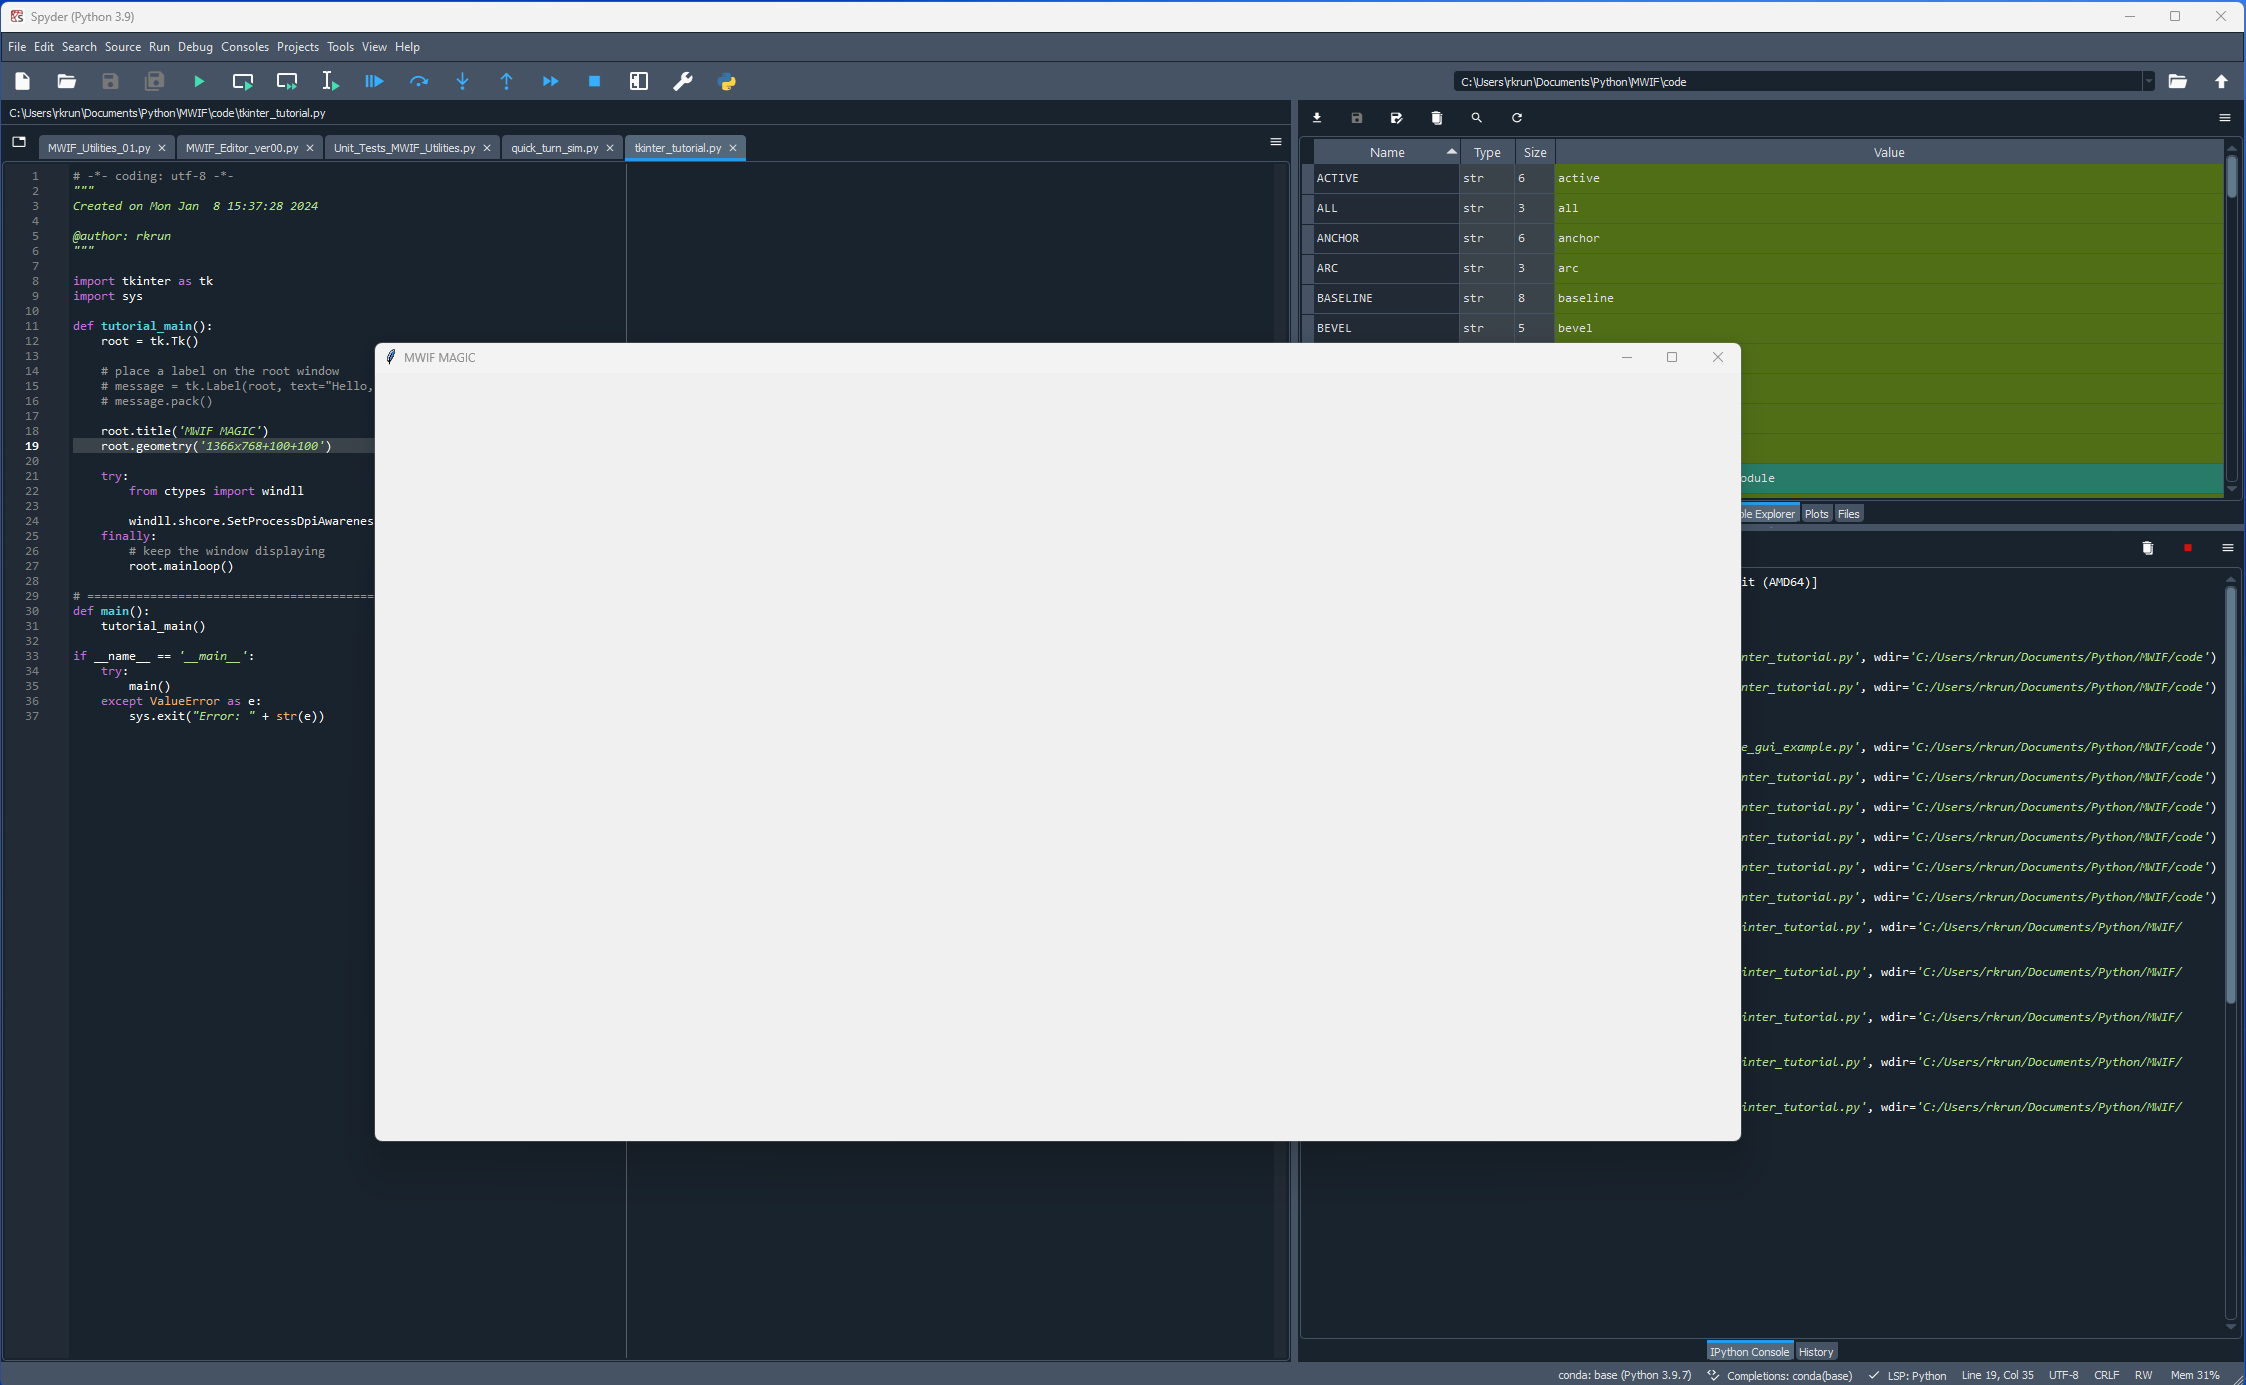Browse tabs icon in editor
This screenshot has height=1385, width=2246.
pos(19,142)
